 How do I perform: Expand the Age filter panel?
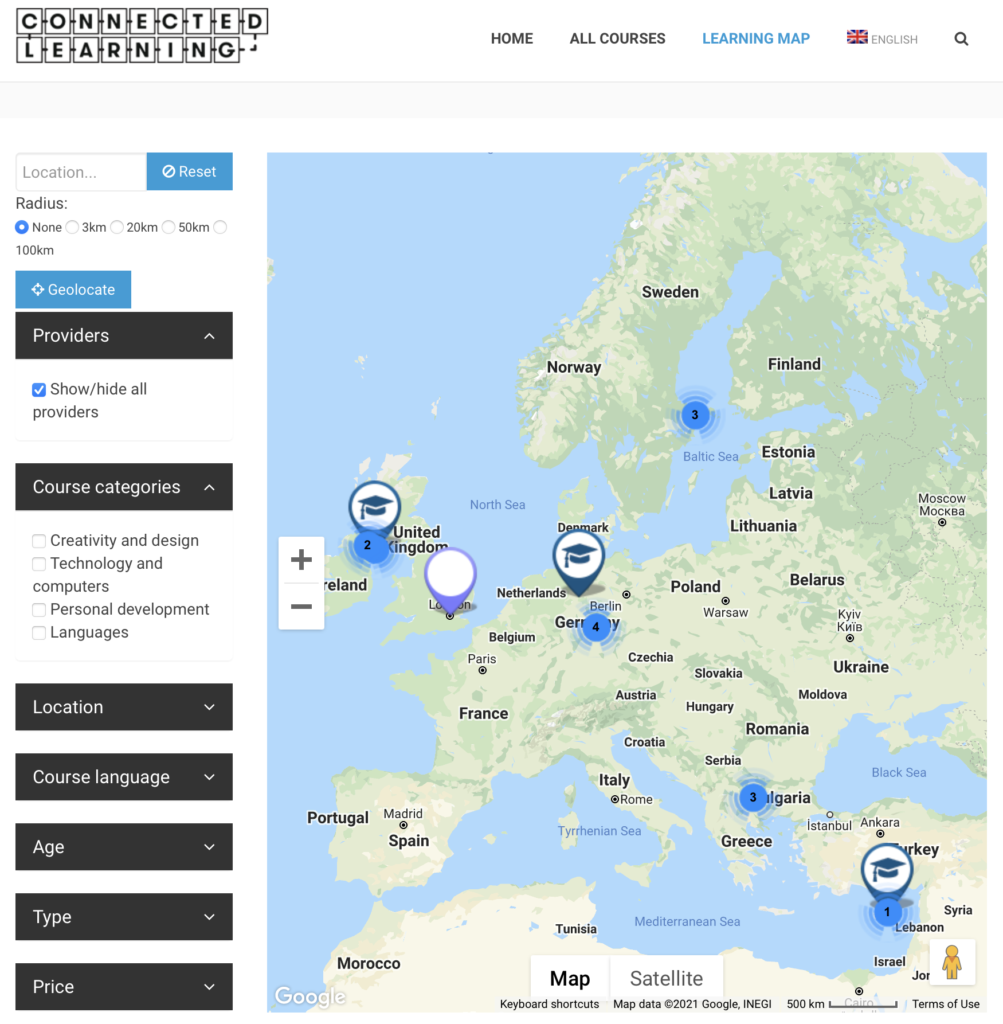pyautogui.click(x=124, y=847)
